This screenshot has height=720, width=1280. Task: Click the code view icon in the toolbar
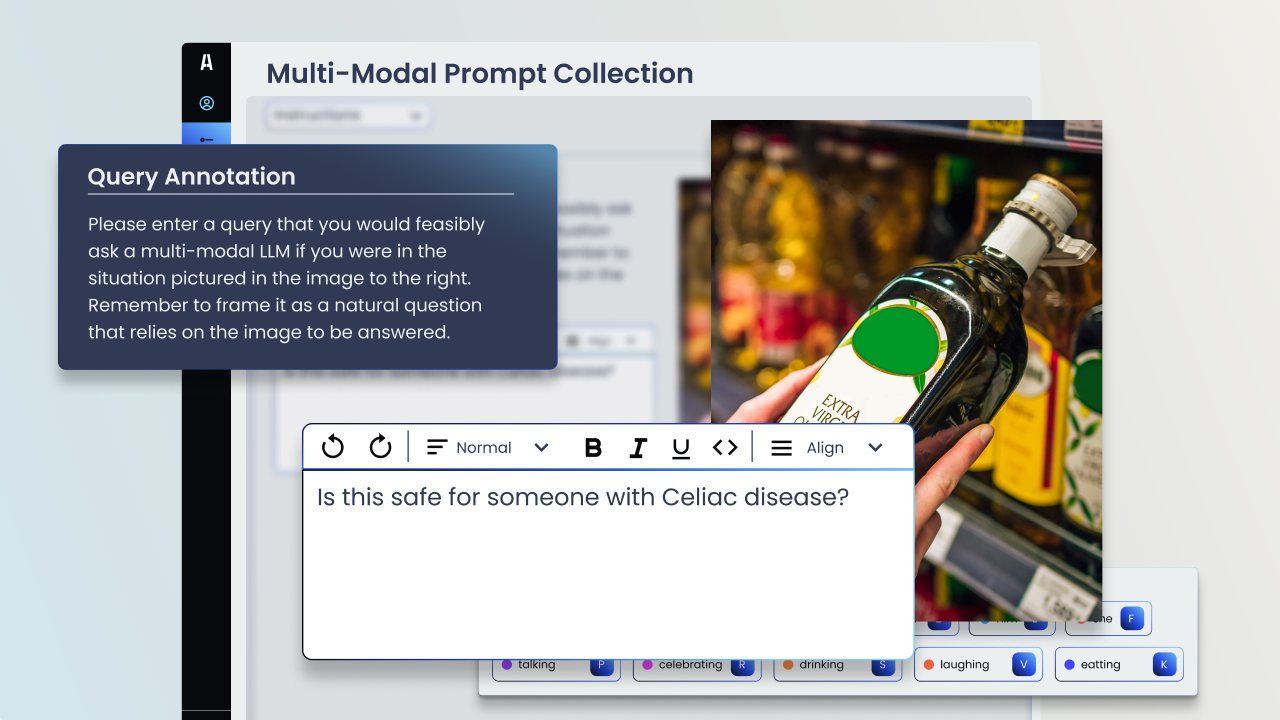pyautogui.click(x=725, y=447)
